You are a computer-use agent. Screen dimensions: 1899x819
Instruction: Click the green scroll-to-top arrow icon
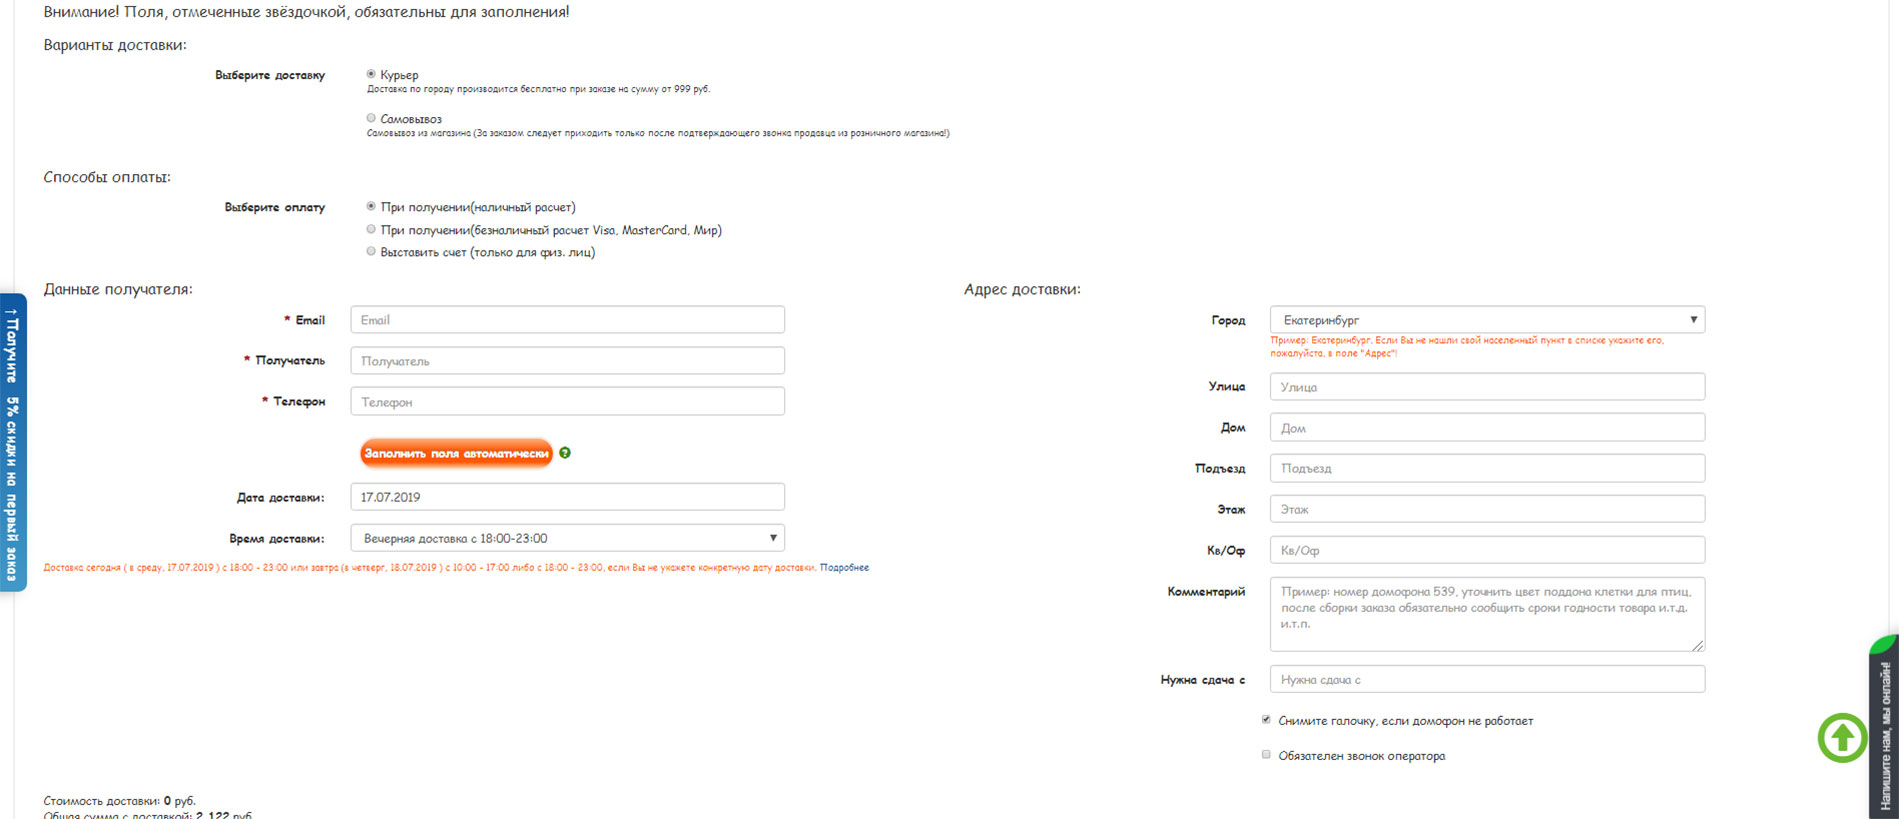(1842, 738)
